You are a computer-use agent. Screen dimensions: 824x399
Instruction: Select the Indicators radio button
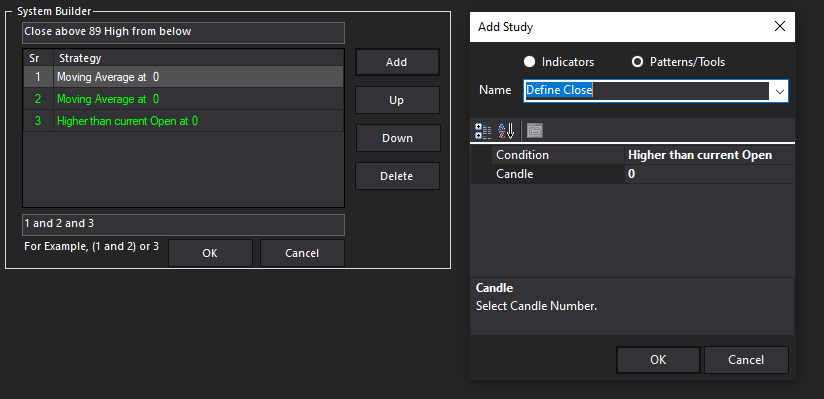(x=559, y=62)
